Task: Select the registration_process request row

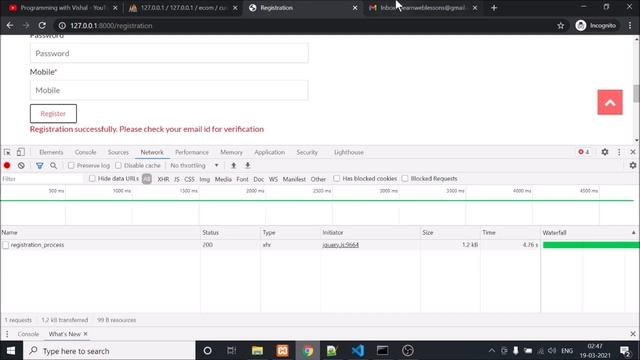Action: click(x=320, y=245)
